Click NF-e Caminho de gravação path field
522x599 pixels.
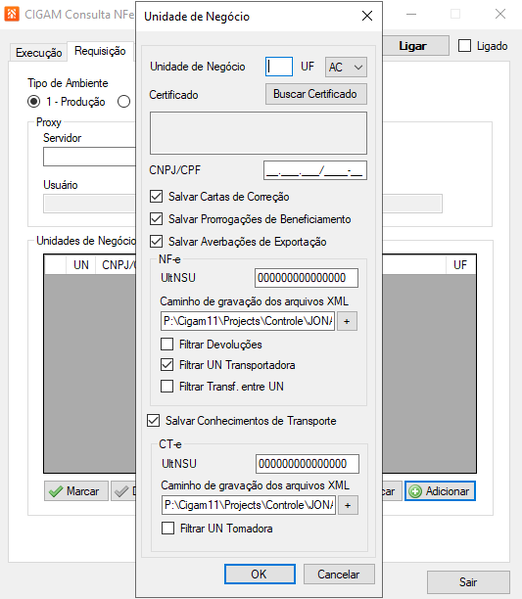coord(248,321)
